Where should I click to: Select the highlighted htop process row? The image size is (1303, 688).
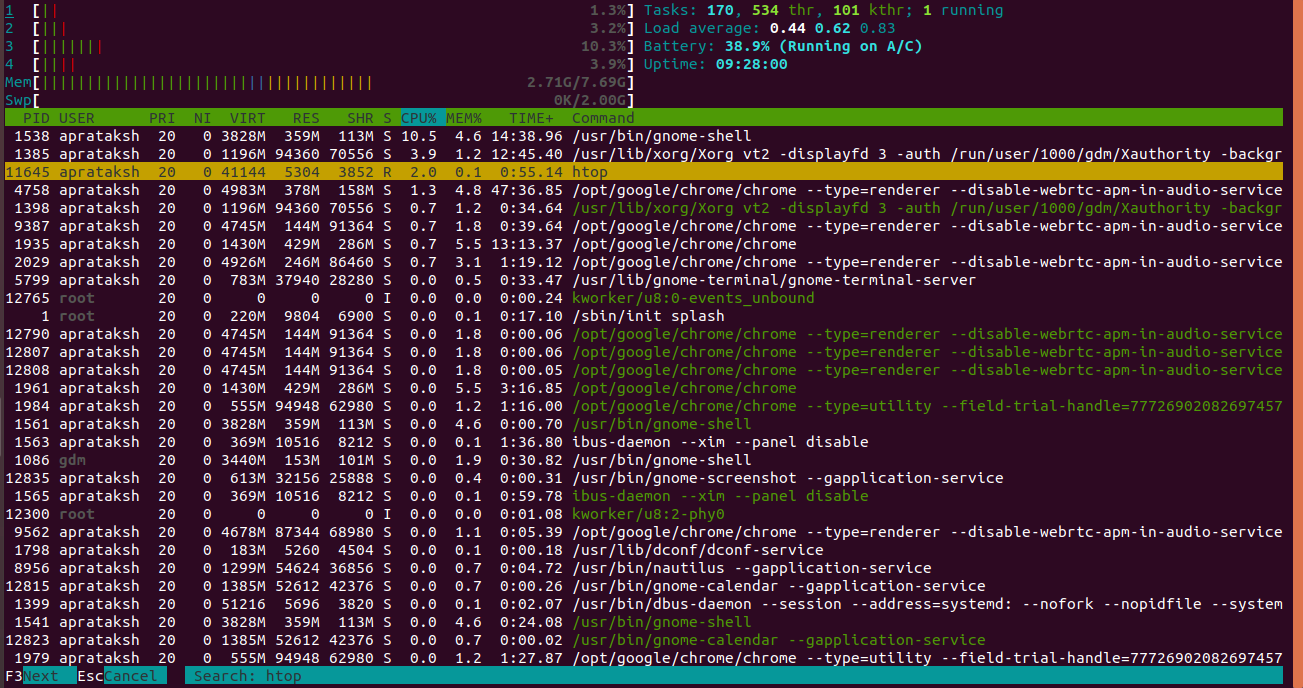tap(400, 171)
